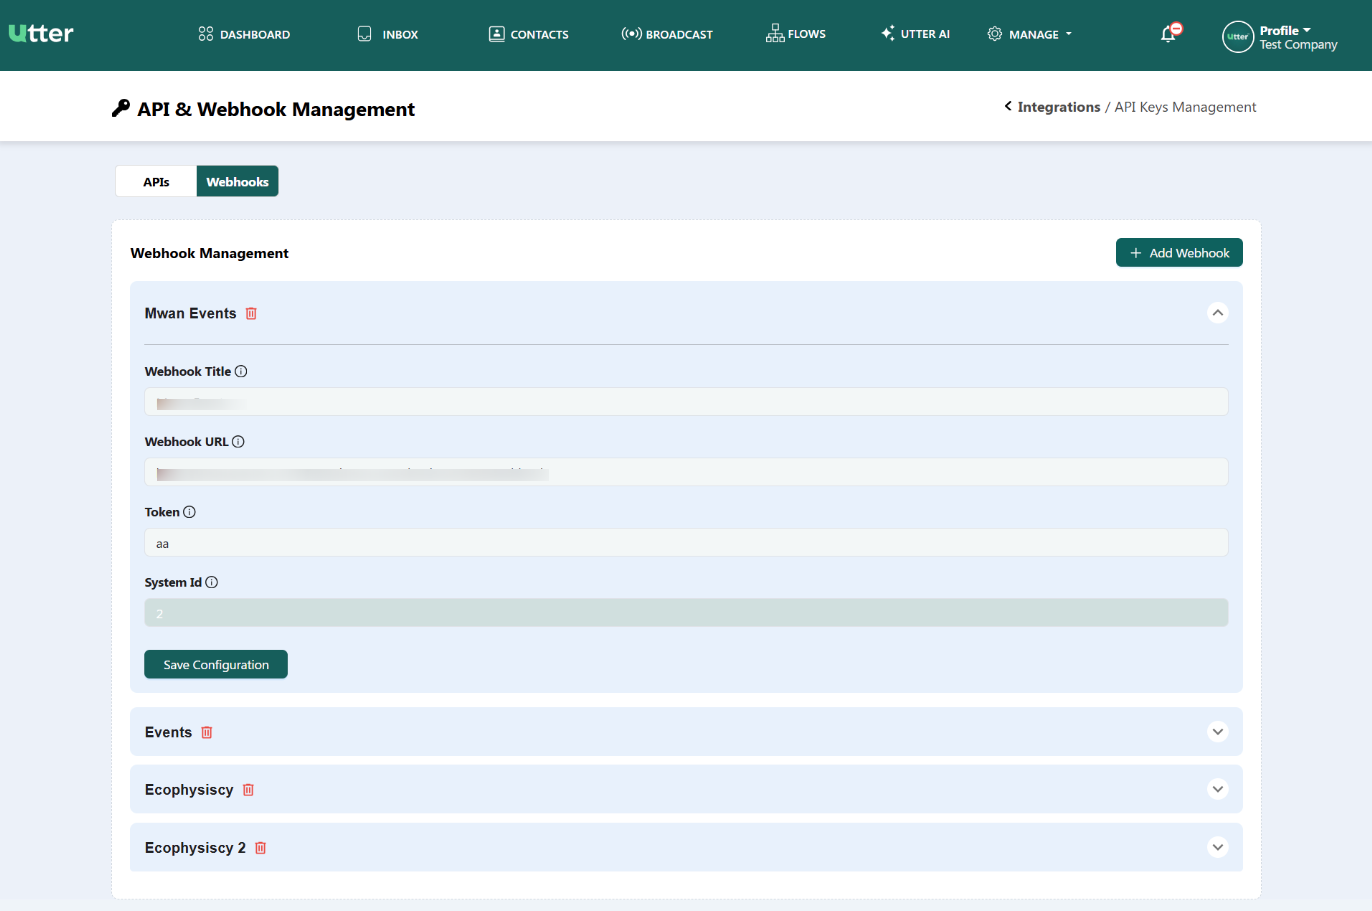
Task: Show info for Webhook URL
Action: (238, 442)
